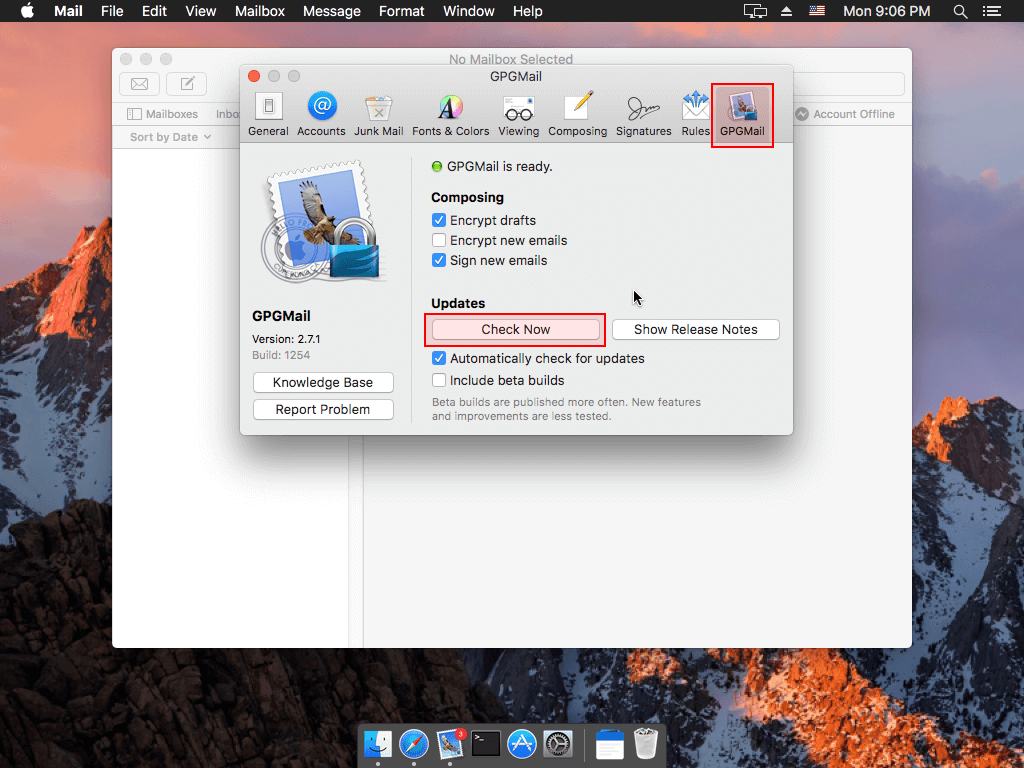Disable the Encrypt drafts checkbox
The height and width of the screenshot is (768, 1024).
(x=438, y=220)
